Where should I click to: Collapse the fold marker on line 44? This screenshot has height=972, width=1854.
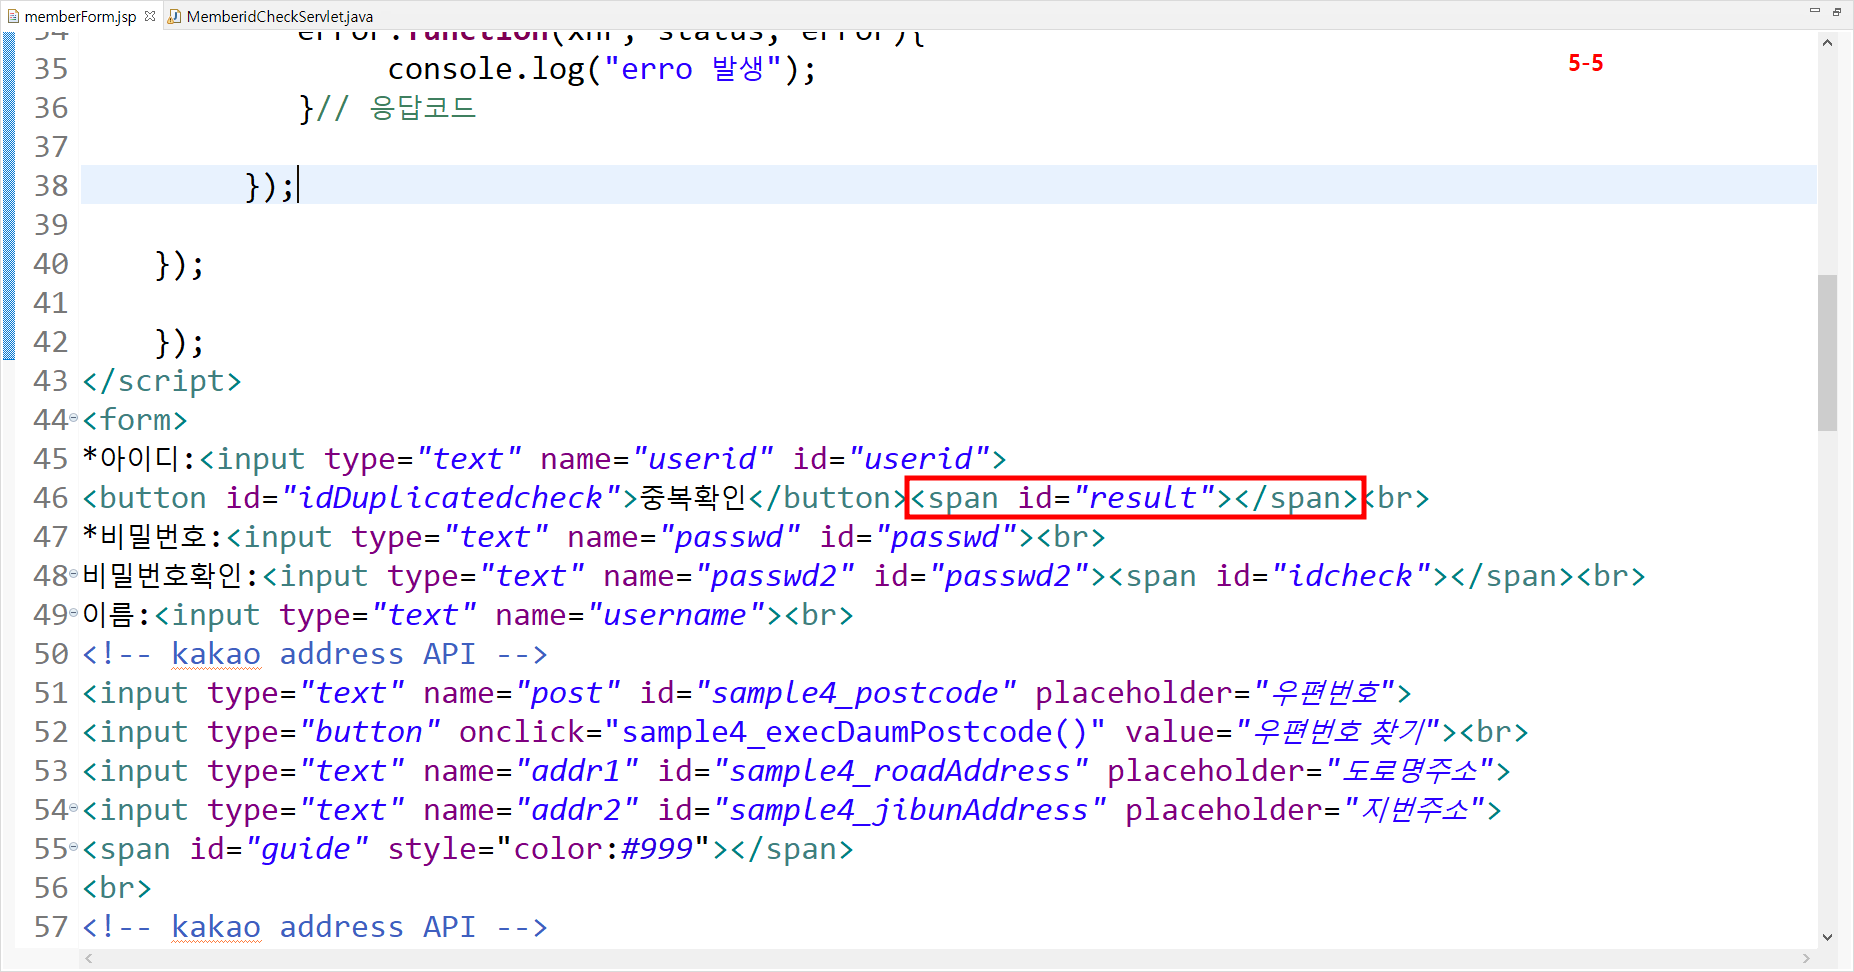pyautogui.click(x=74, y=418)
